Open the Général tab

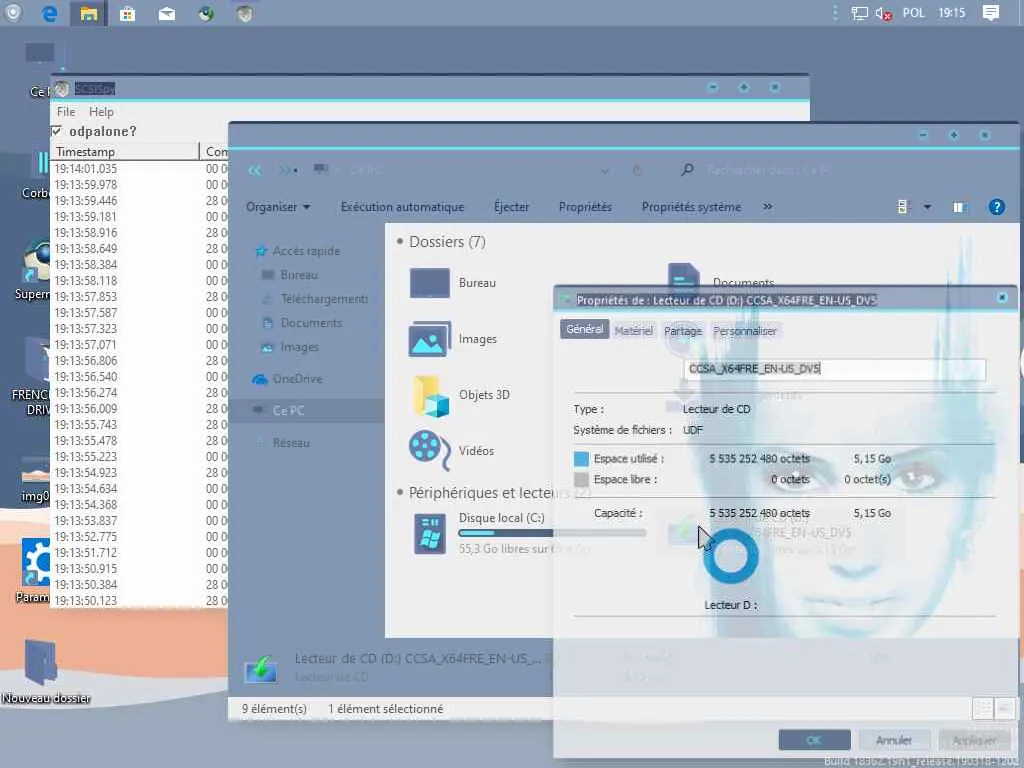pyautogui.click(x=584, y=330)
